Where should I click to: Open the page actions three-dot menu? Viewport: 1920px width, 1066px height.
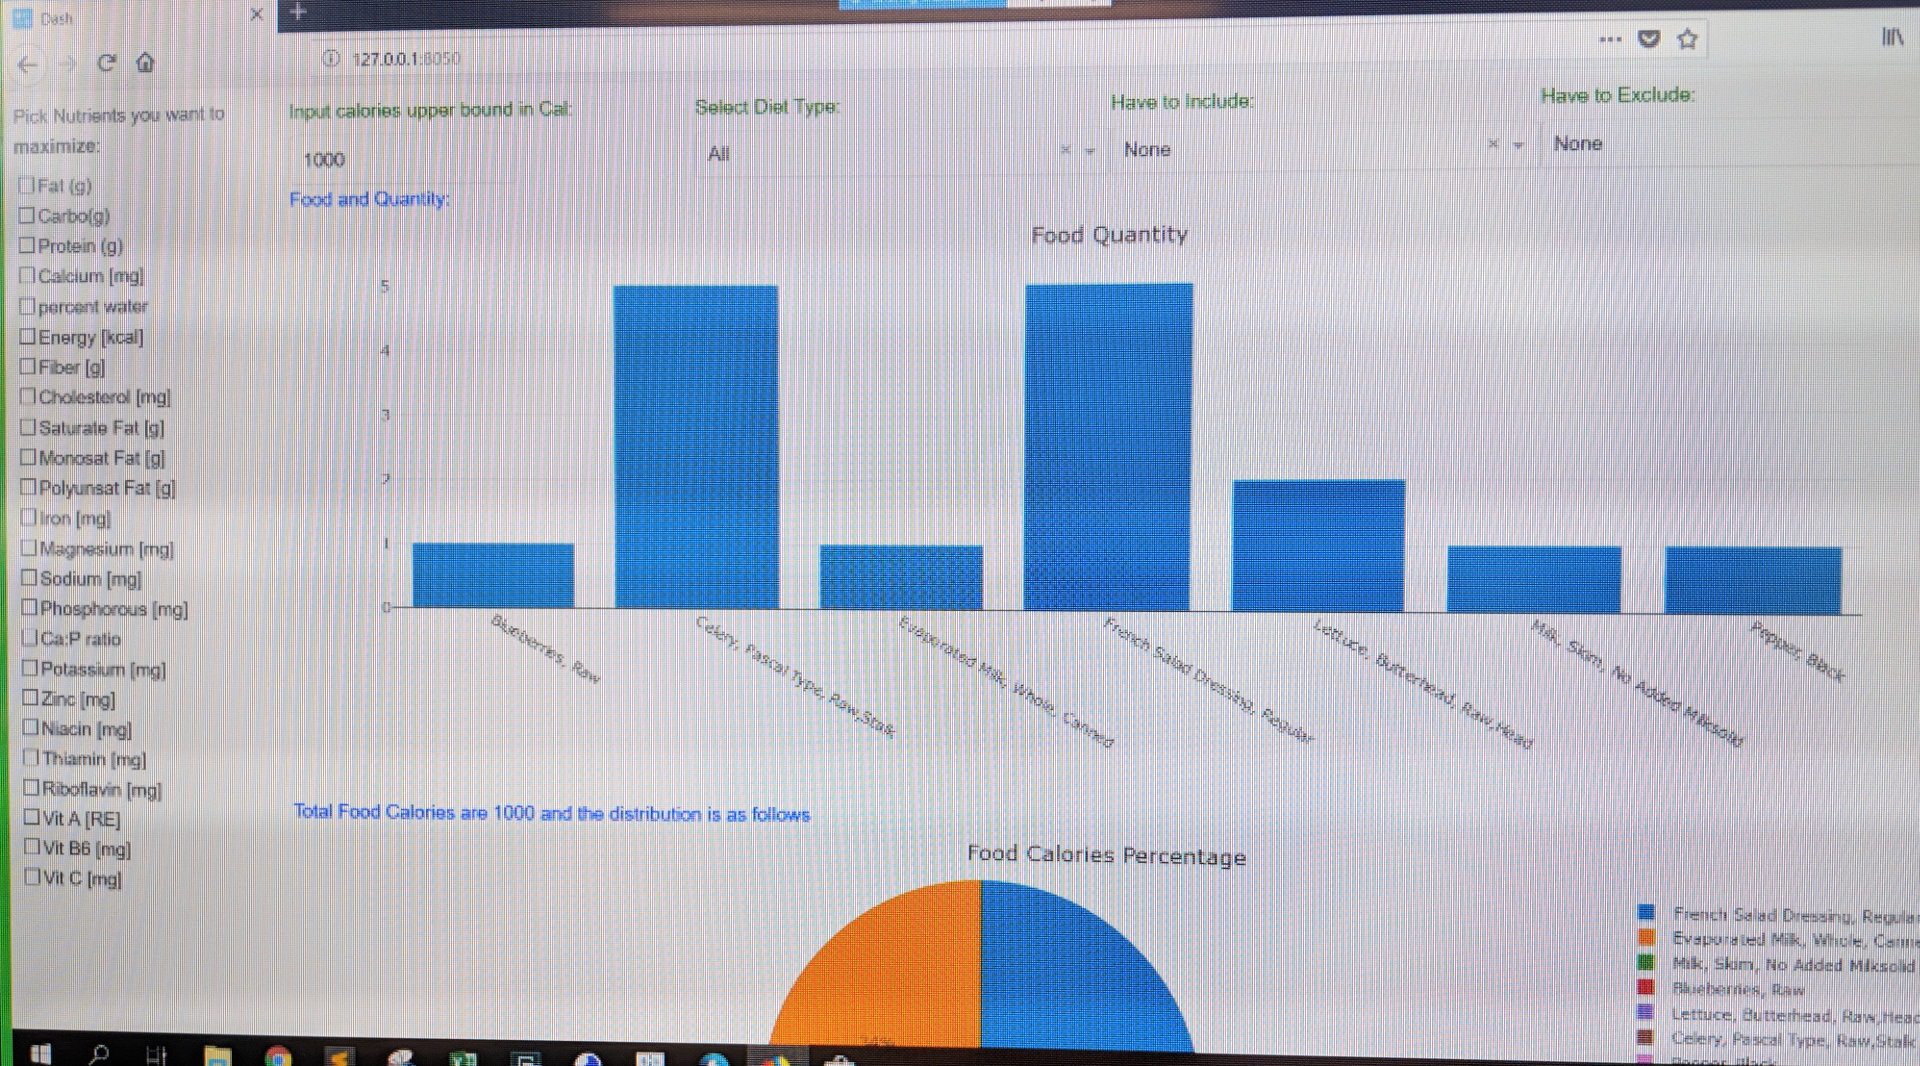pyautogui.click(x=1610, y=39)
